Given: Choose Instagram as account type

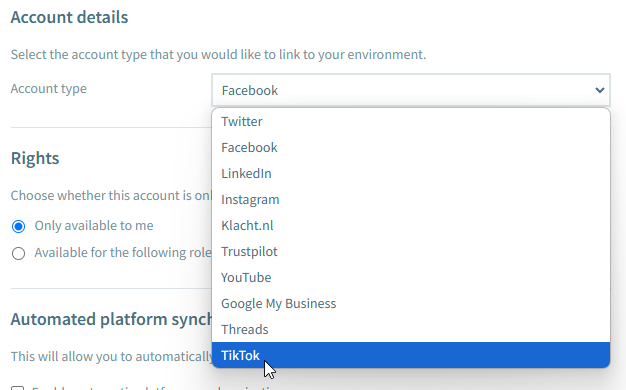Looking at the screenshot, I should (411, 199).
